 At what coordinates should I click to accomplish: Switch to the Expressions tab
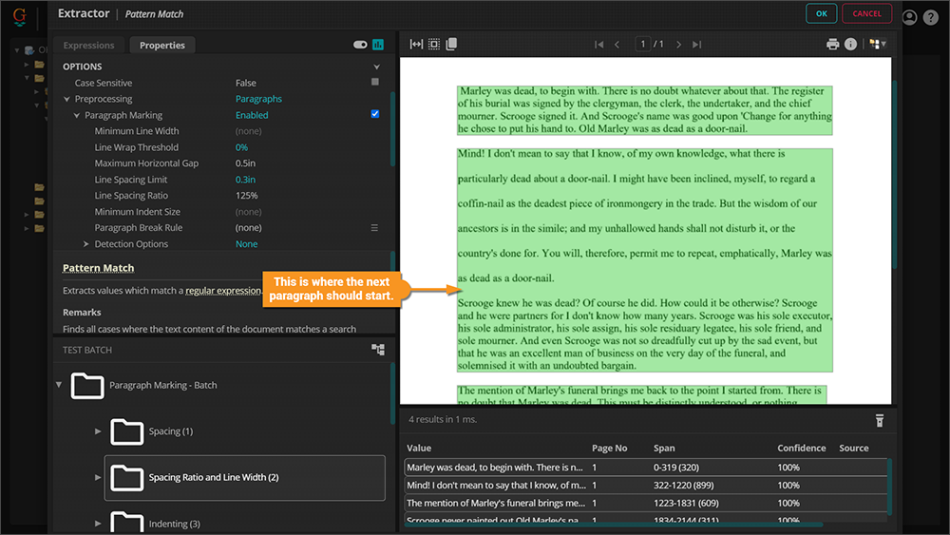pyautogui.click(x=88, y=45)
